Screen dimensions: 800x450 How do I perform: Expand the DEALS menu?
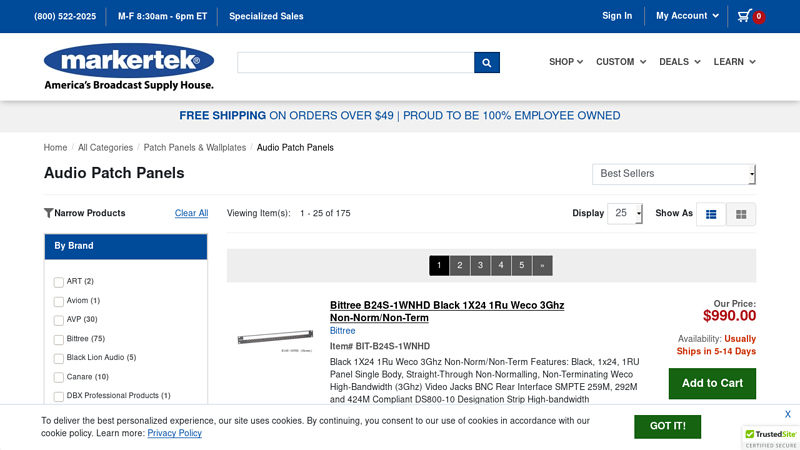pyautogui.click(x=680, y=62)
